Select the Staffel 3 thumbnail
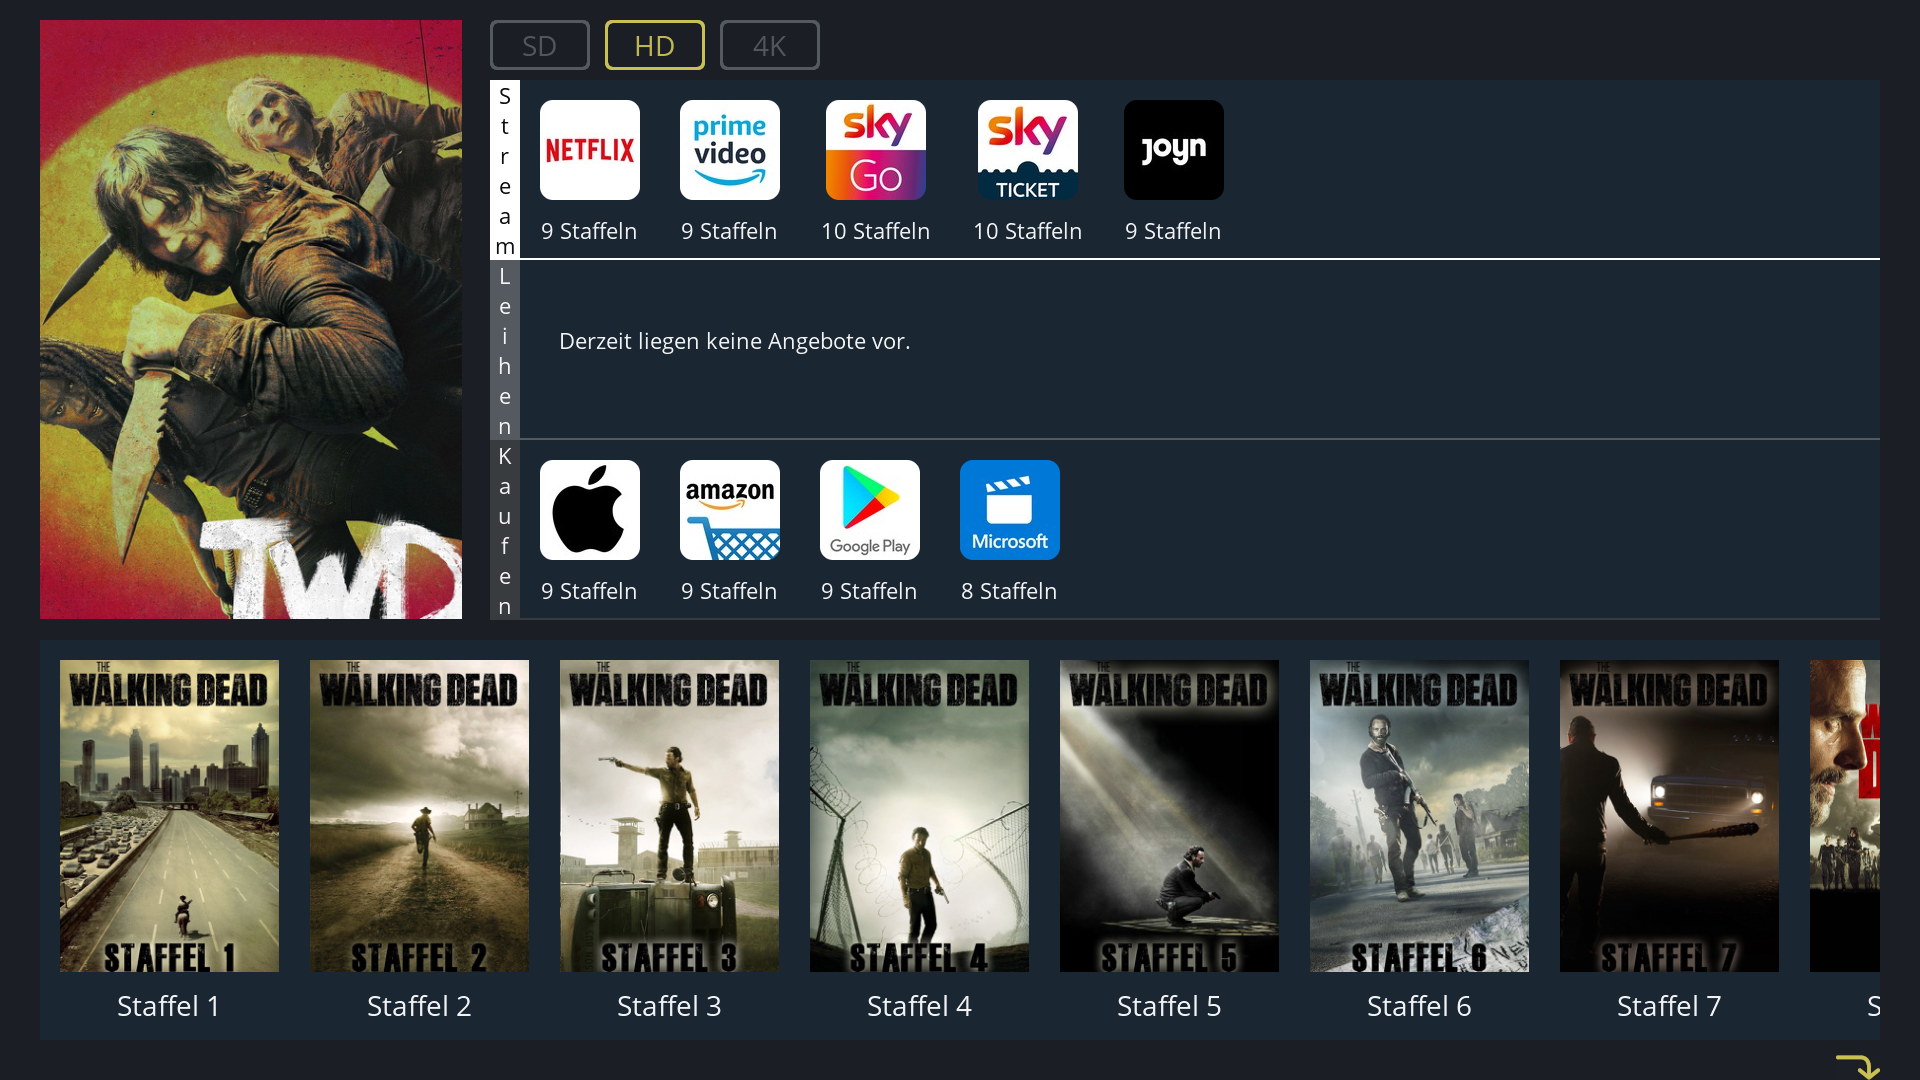The image size is (1920, 1080). [x=669, y=815]
